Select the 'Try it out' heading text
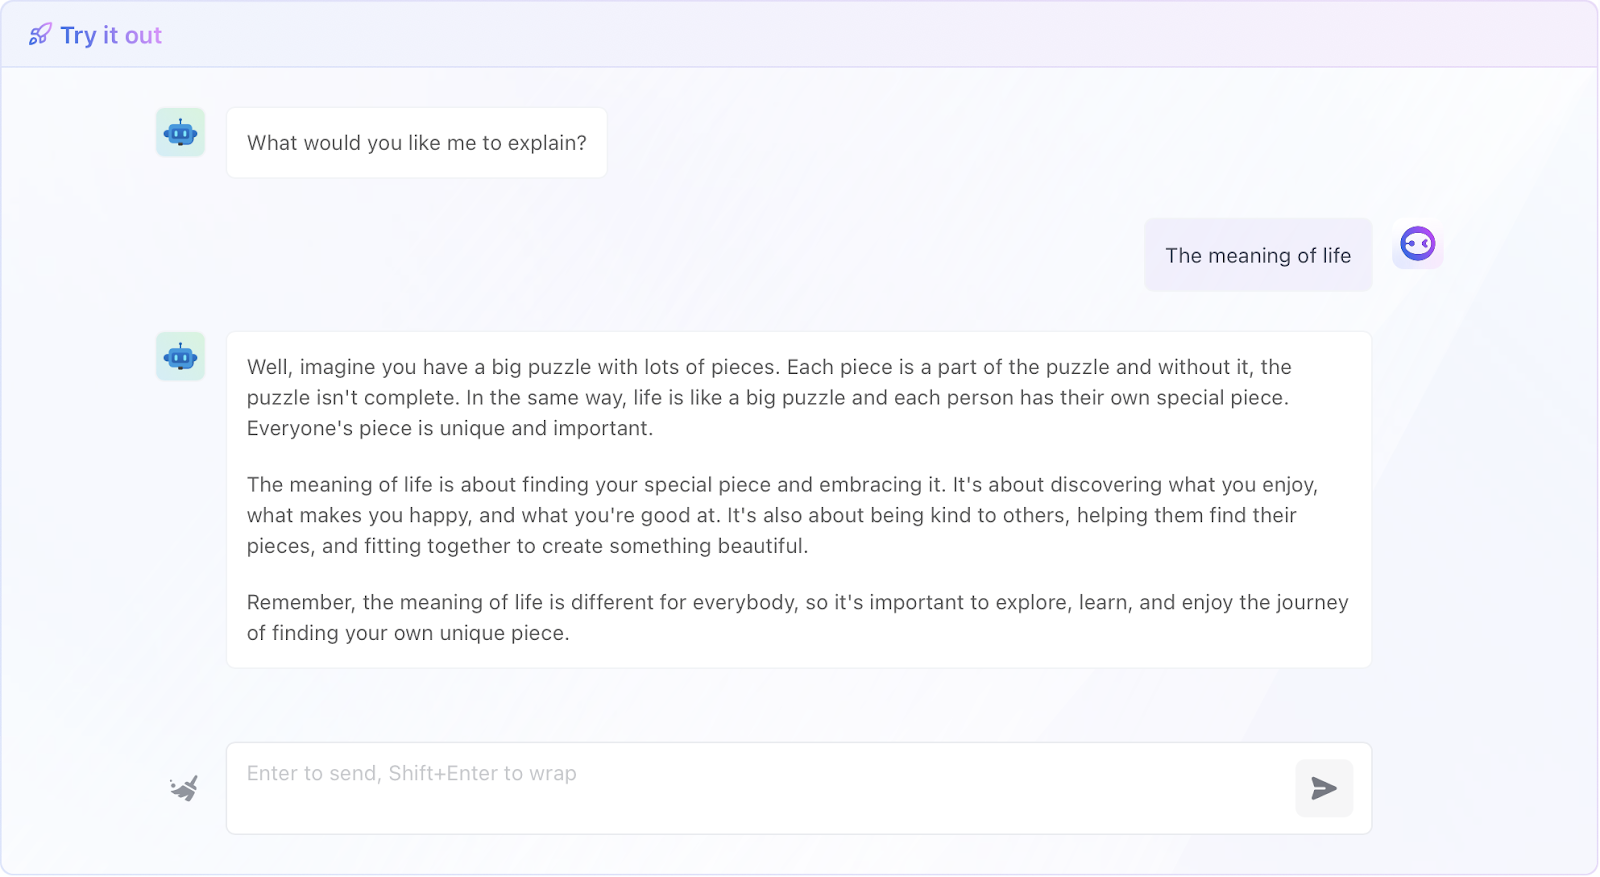 tap(111, 35)
